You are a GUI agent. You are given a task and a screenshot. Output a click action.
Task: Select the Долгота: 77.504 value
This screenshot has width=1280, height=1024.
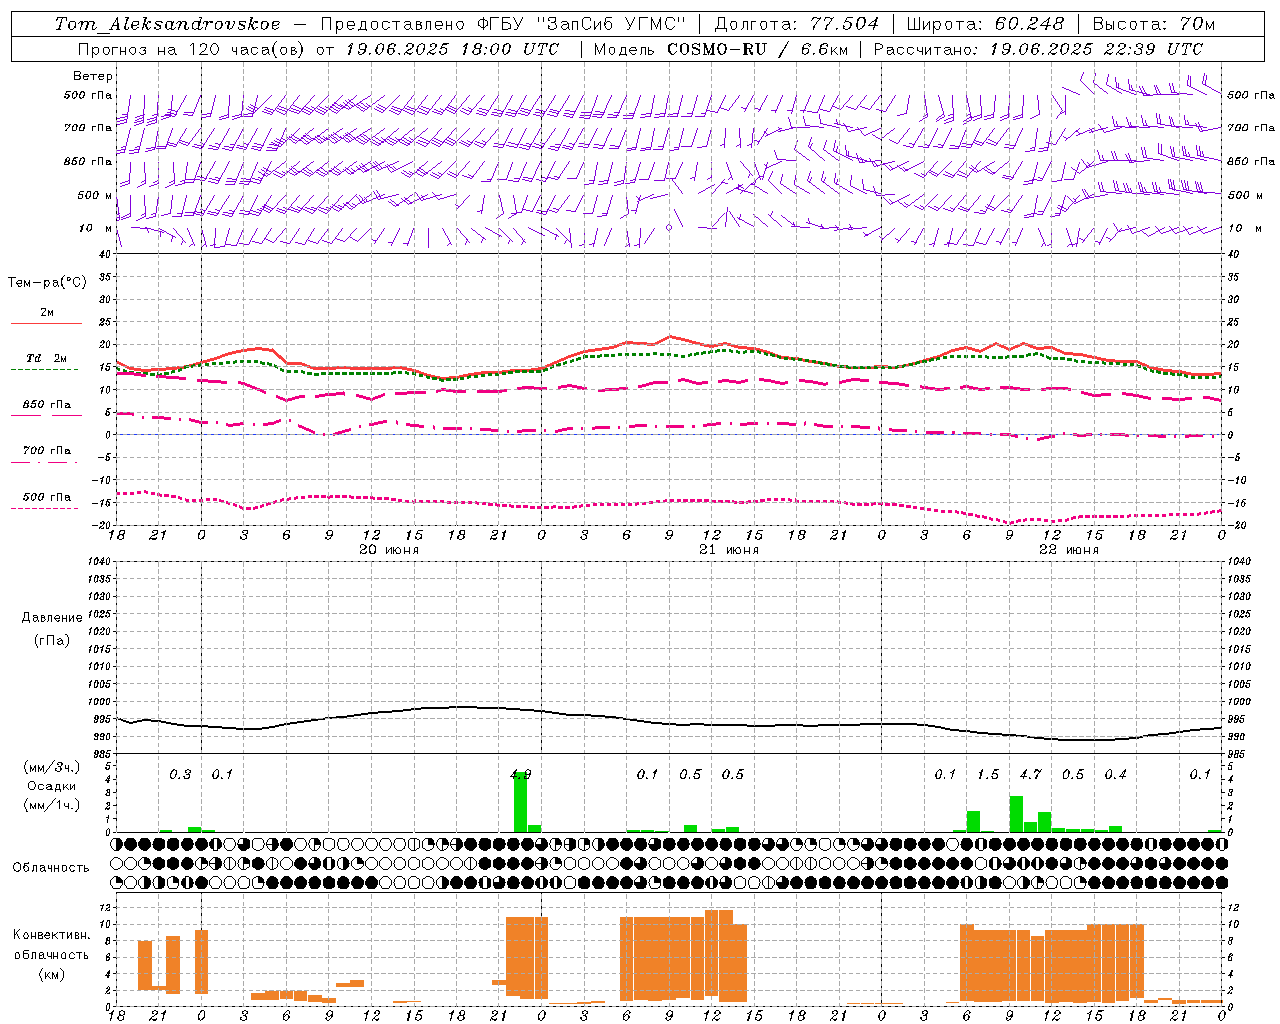tap(797, 24)
